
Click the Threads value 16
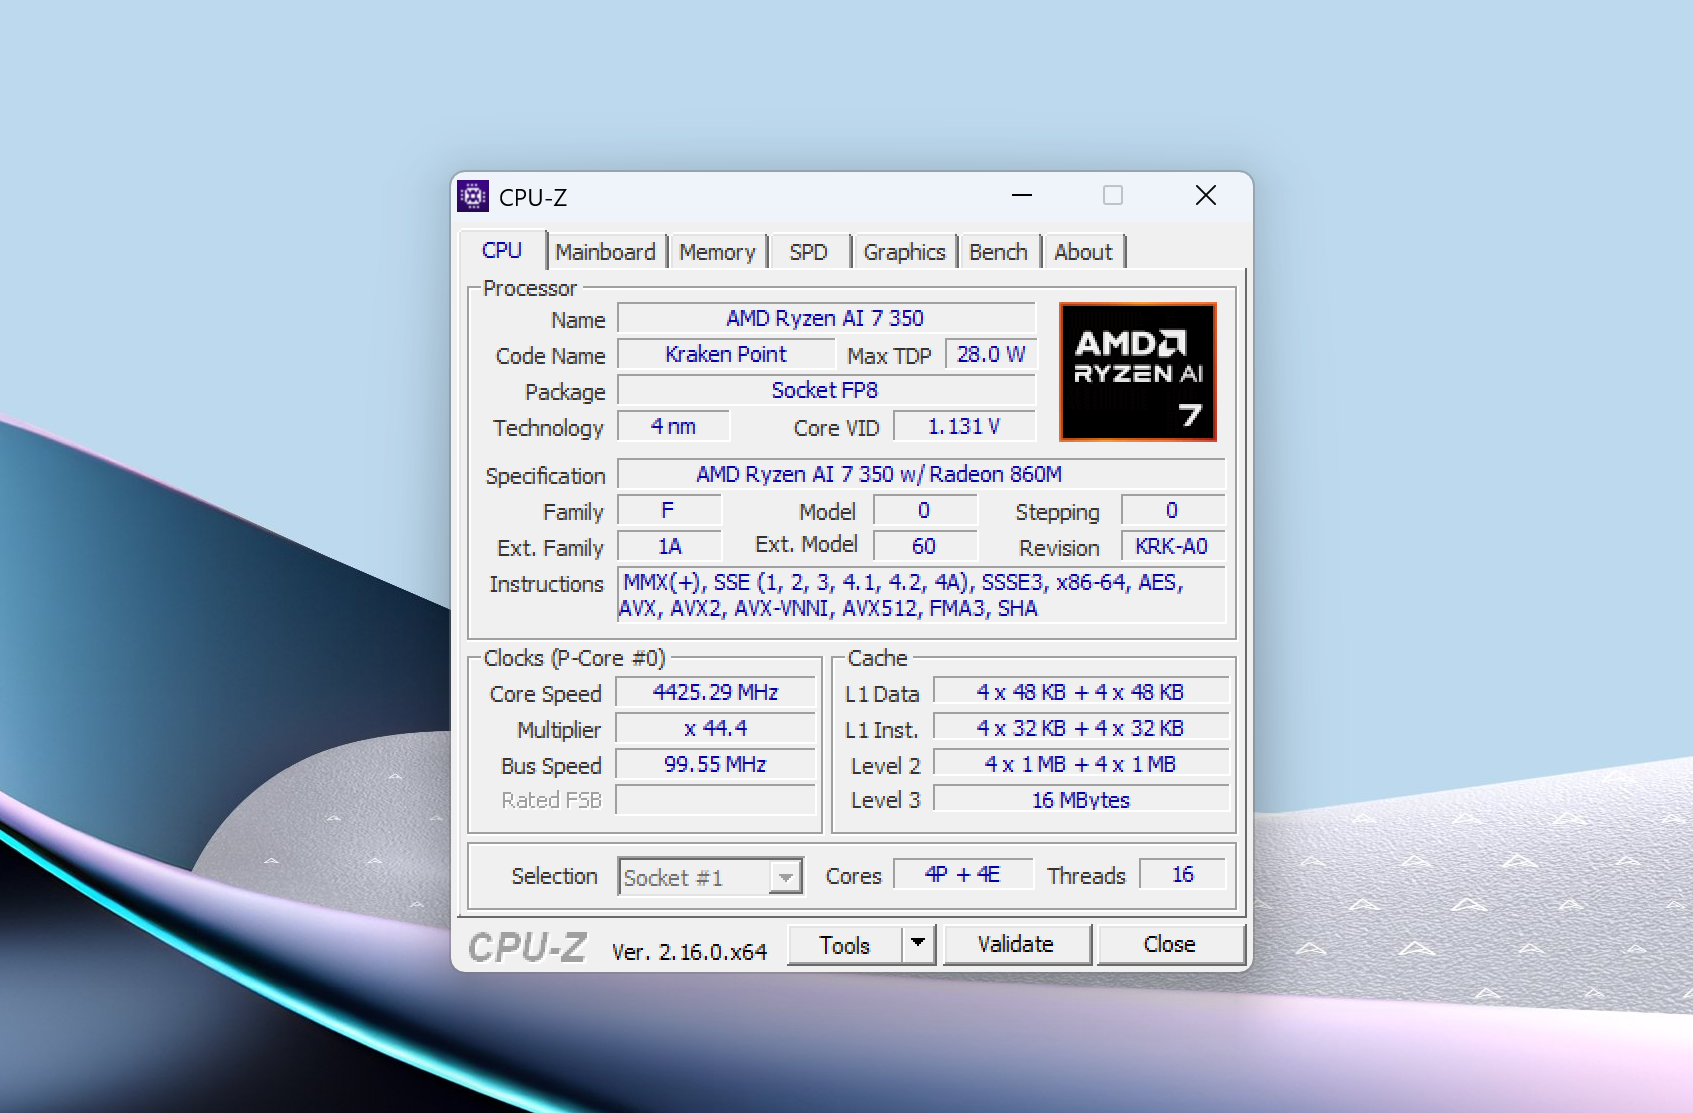coord(1183,874)
